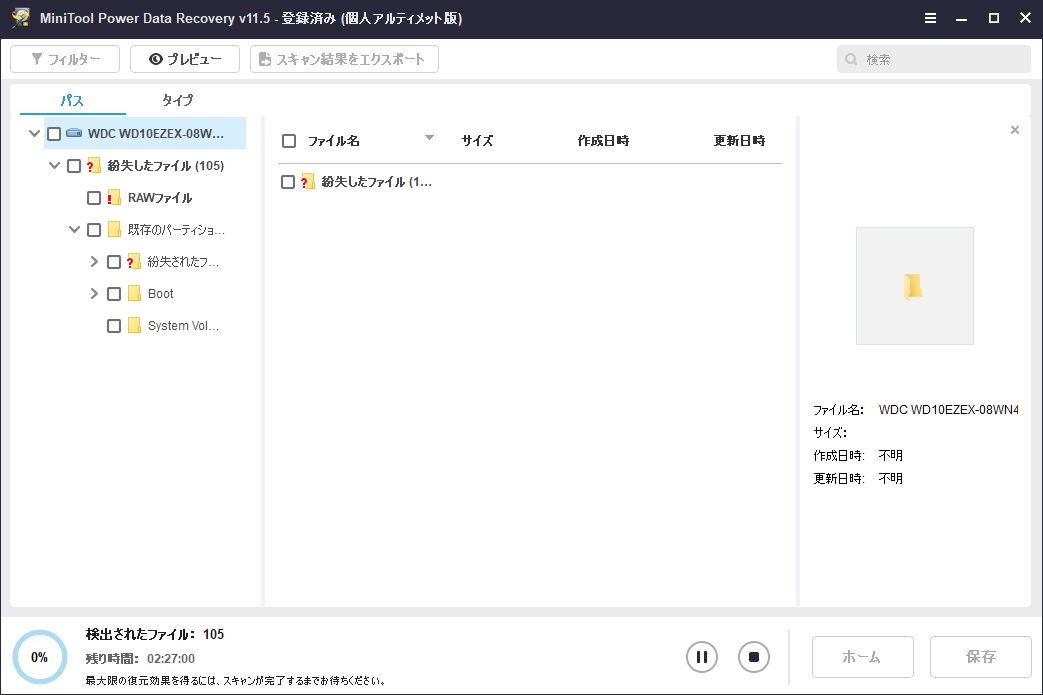This screenshot has height=695, width=1043.
Task: Click the WDC hard drive icon in tree
Action: coord(75,134)
